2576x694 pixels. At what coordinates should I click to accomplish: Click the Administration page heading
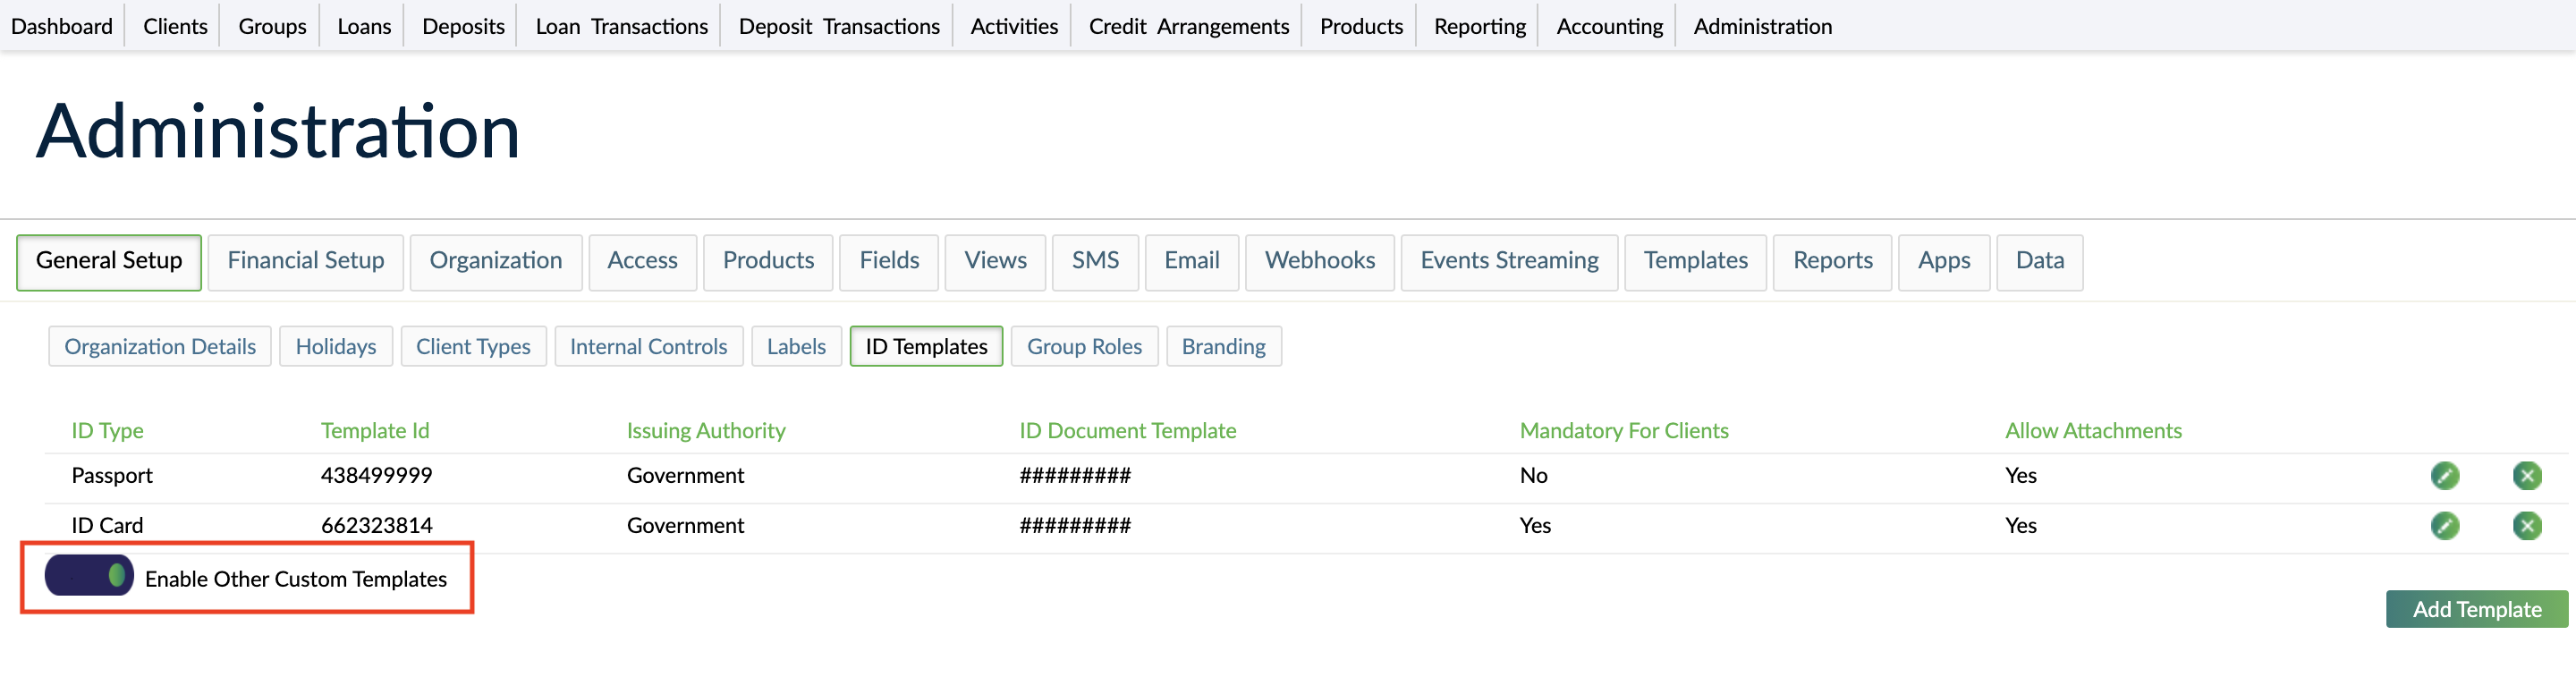tap(278, 131)
